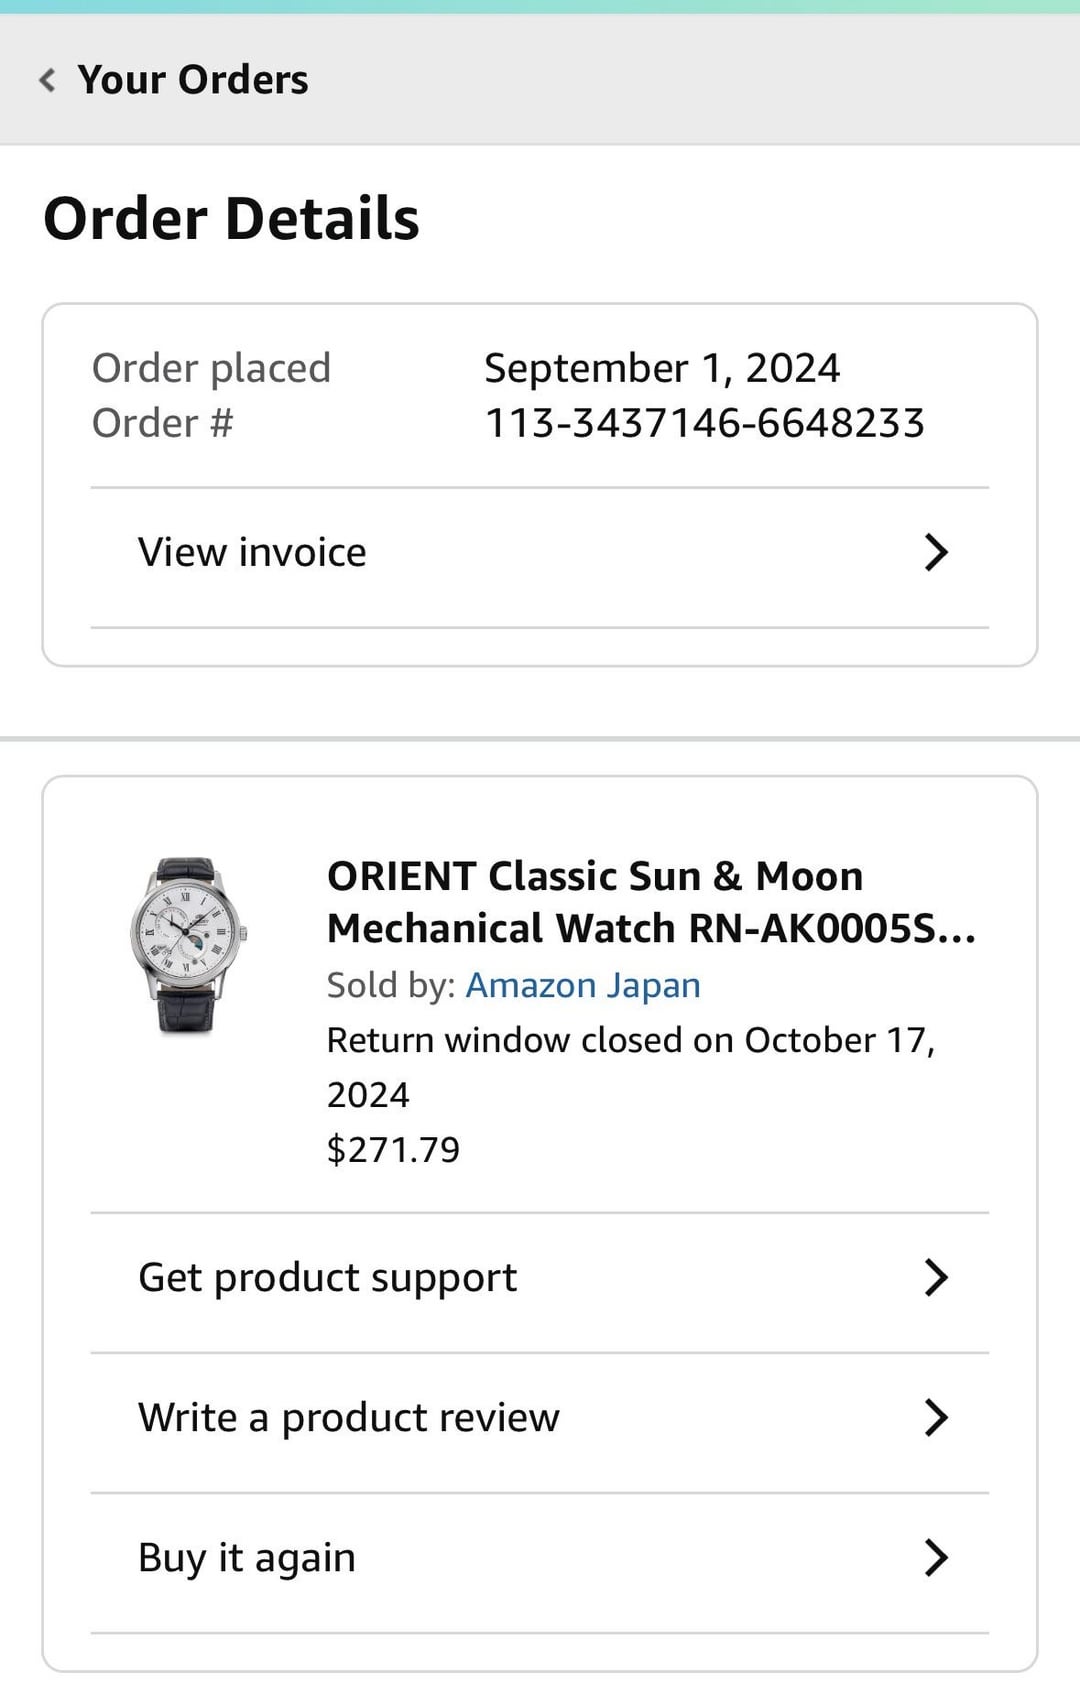Screen dimensions: 1080x1683
Task: Click the Order # label
Action: (162, 424)
